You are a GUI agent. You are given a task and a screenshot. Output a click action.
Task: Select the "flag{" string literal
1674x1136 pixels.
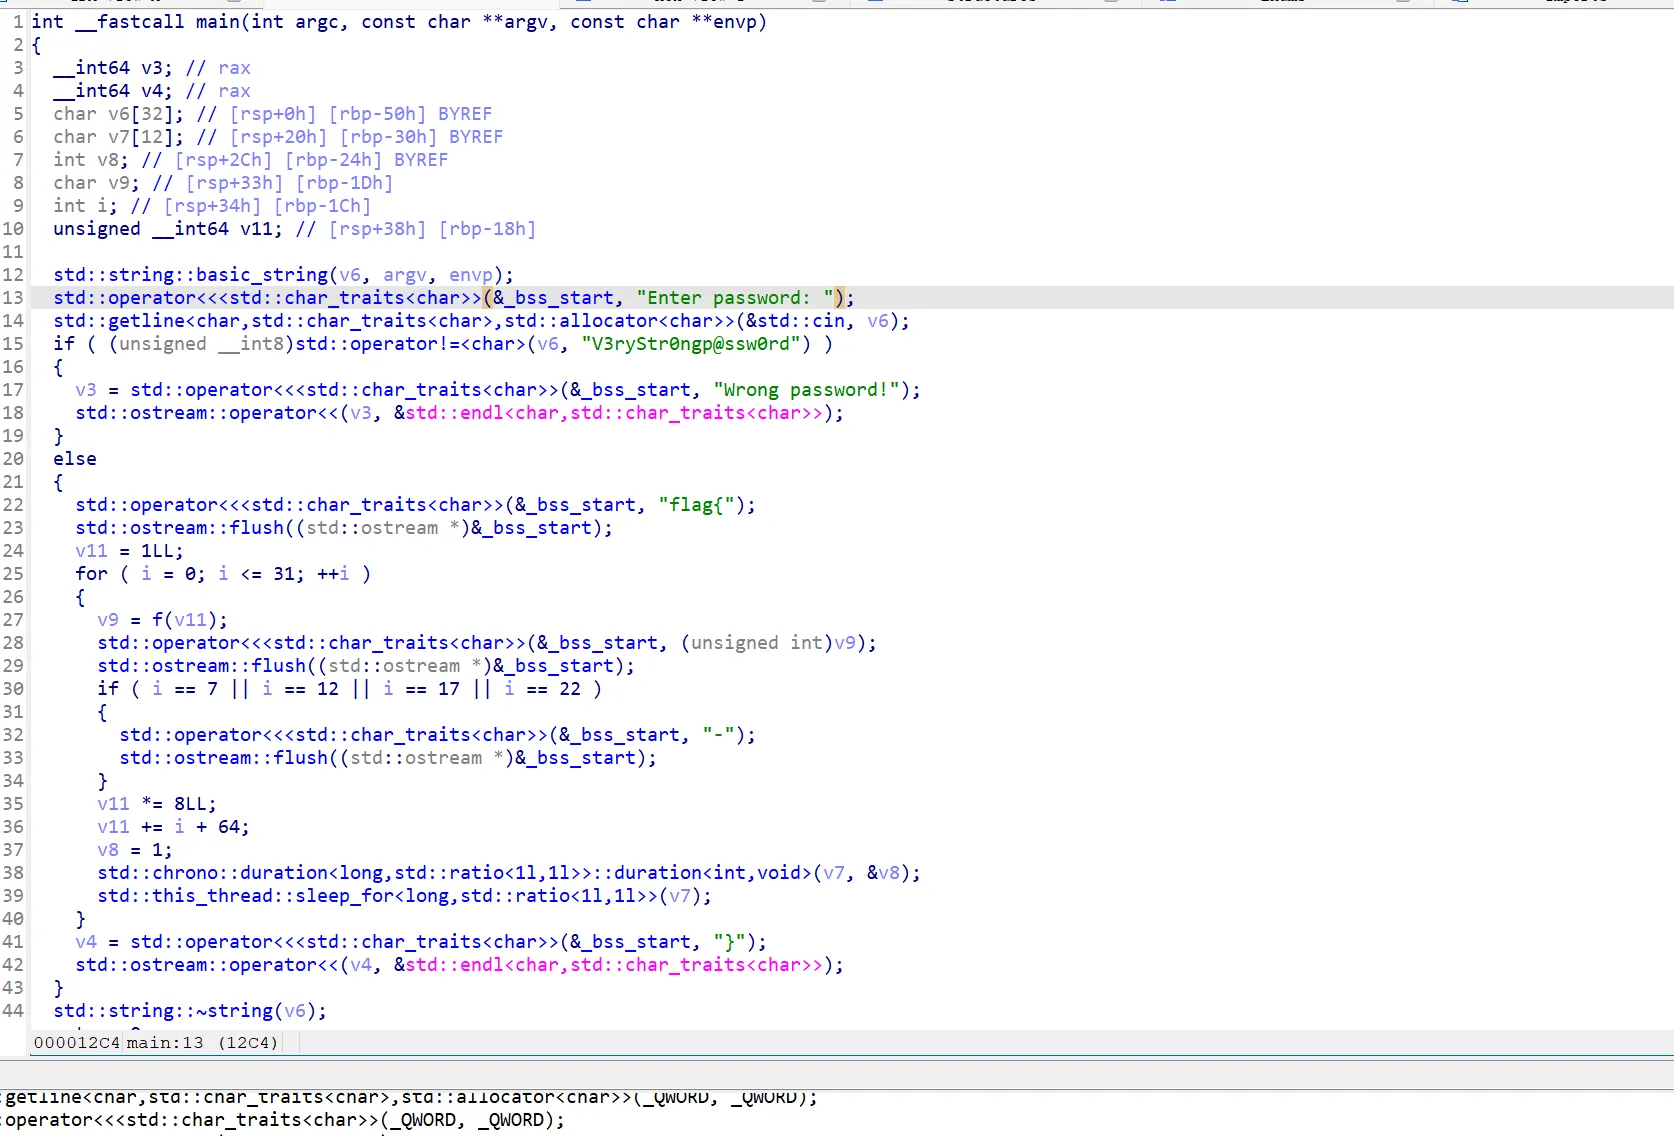pos(696,505)
